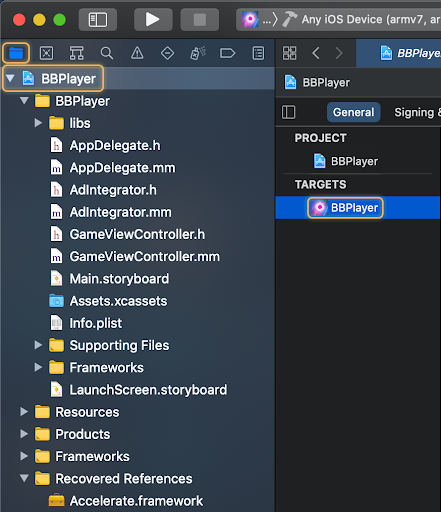Expand the libs folder
Screen dimensions: 441x512
(x=38, y=123)
